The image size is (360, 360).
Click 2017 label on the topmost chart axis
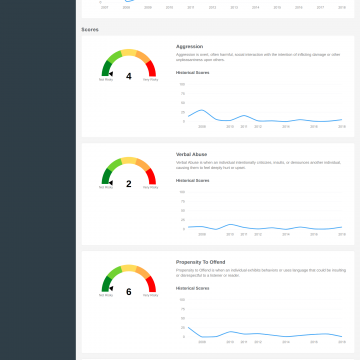pos(320,8)
